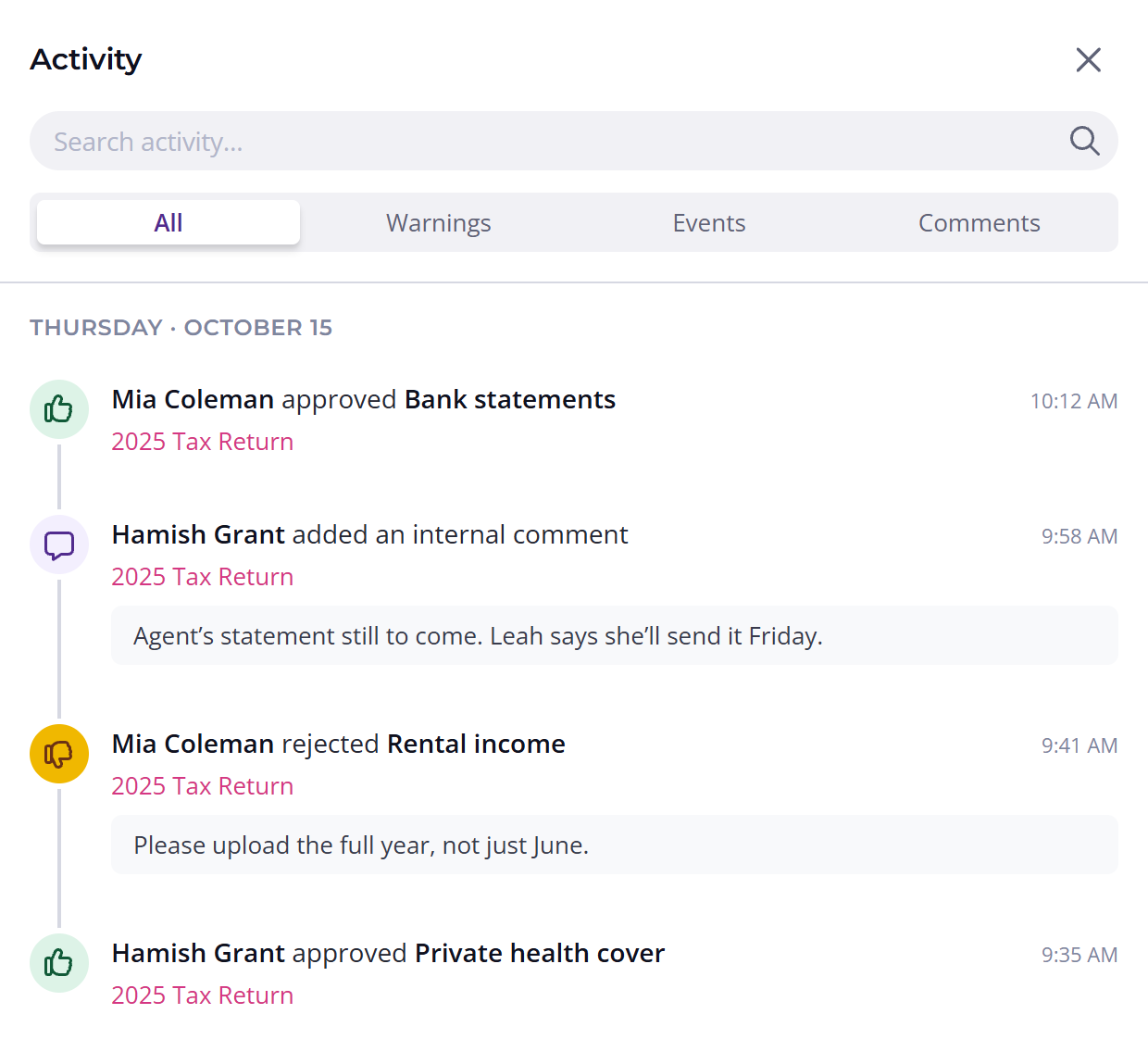Click the 9:35 AM timestamp

pos(1079,955)
